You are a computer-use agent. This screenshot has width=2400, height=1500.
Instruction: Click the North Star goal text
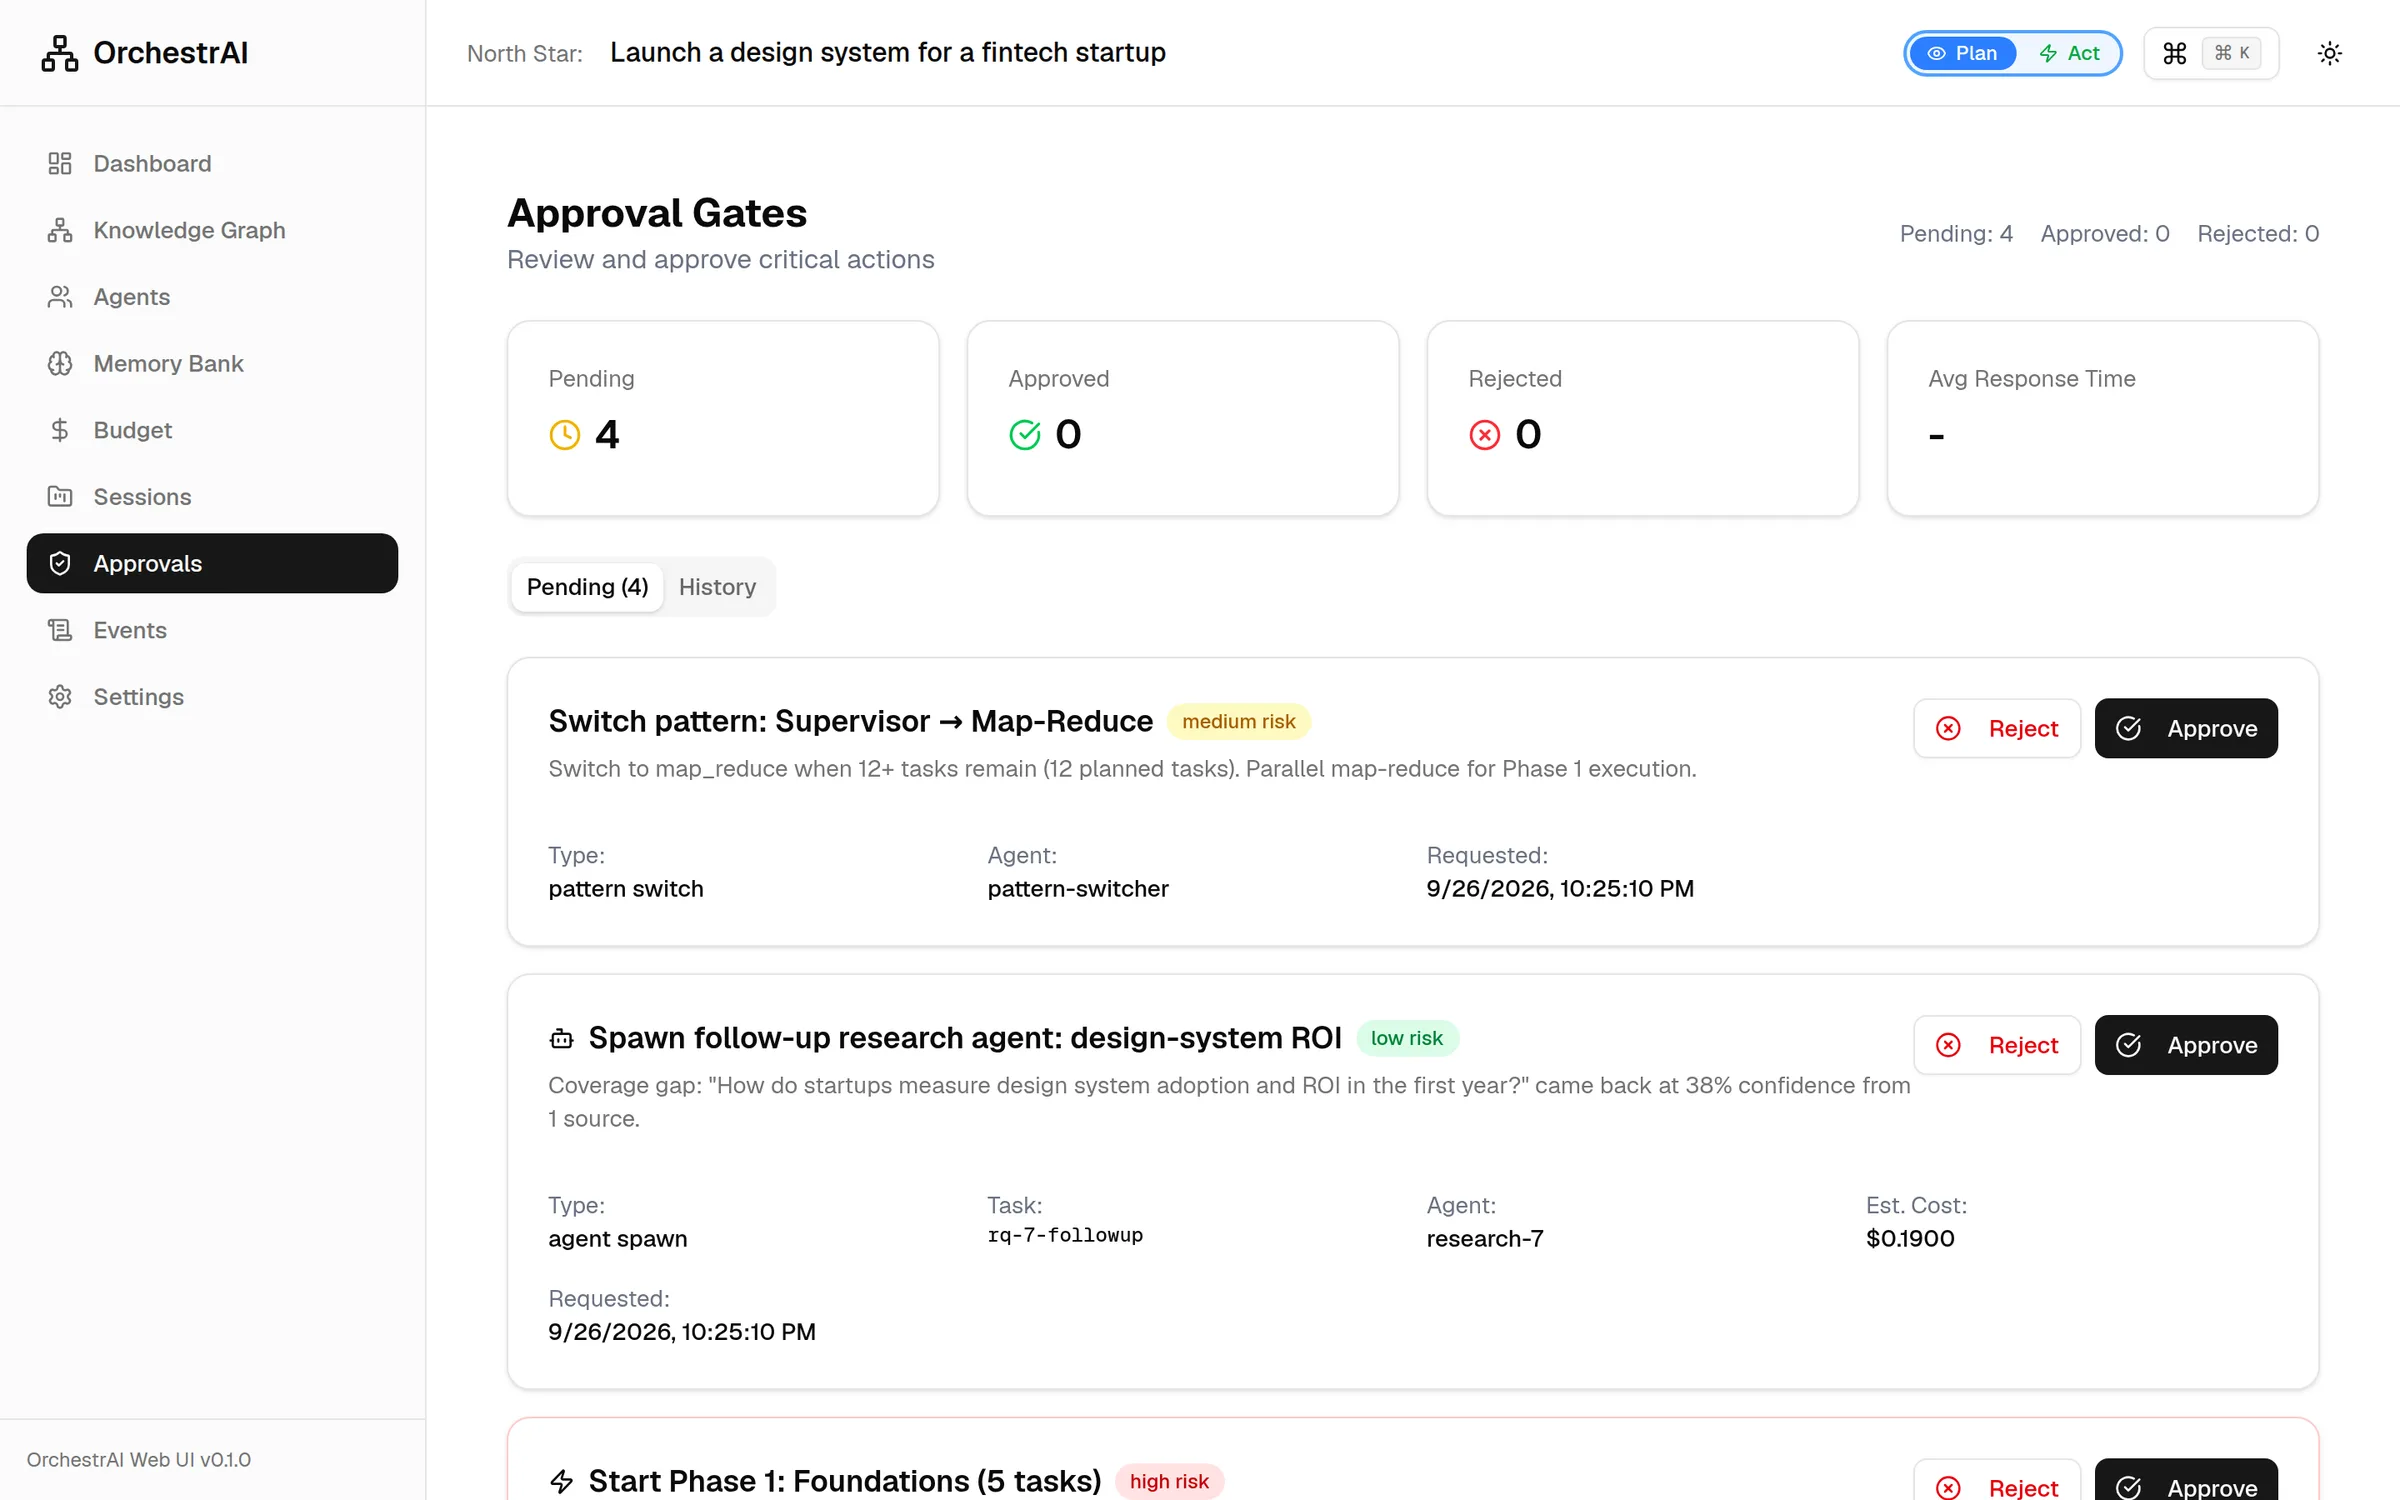point(888,52)
